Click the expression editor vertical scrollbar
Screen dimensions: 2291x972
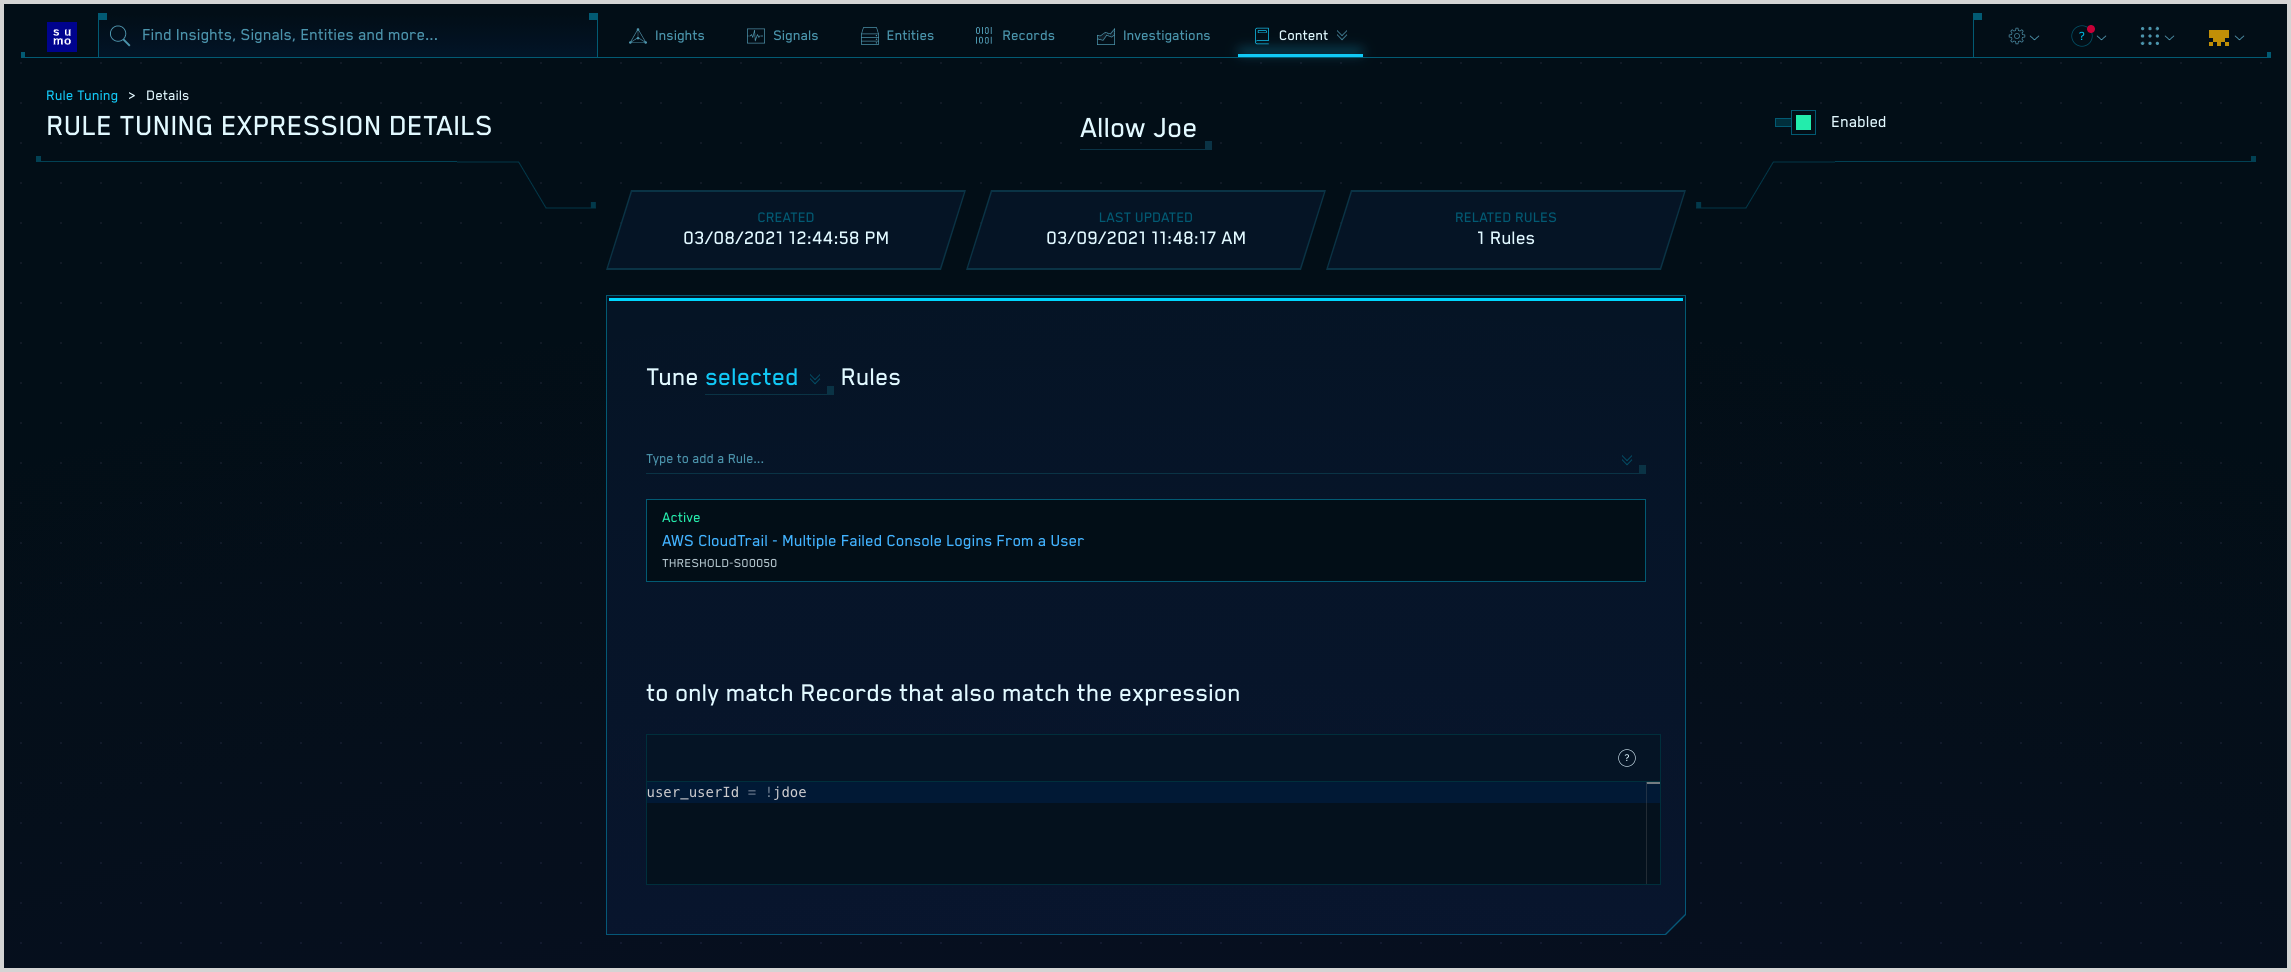pos(1653,832)
